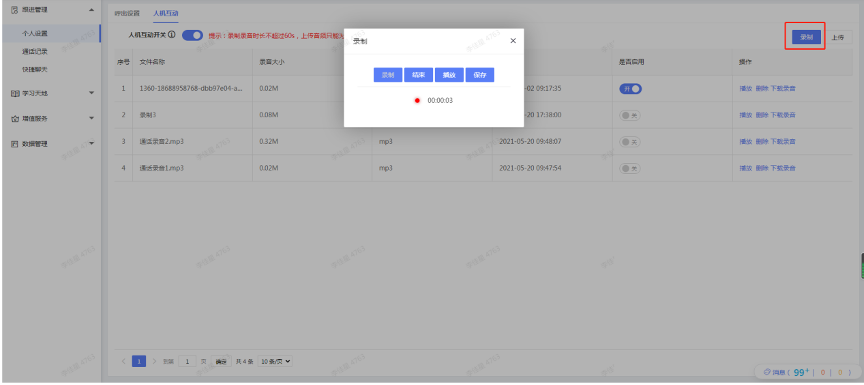Click 播放 link for 通话录音2.mp3
The image size is (864, 385).
[x=746, y=142]
